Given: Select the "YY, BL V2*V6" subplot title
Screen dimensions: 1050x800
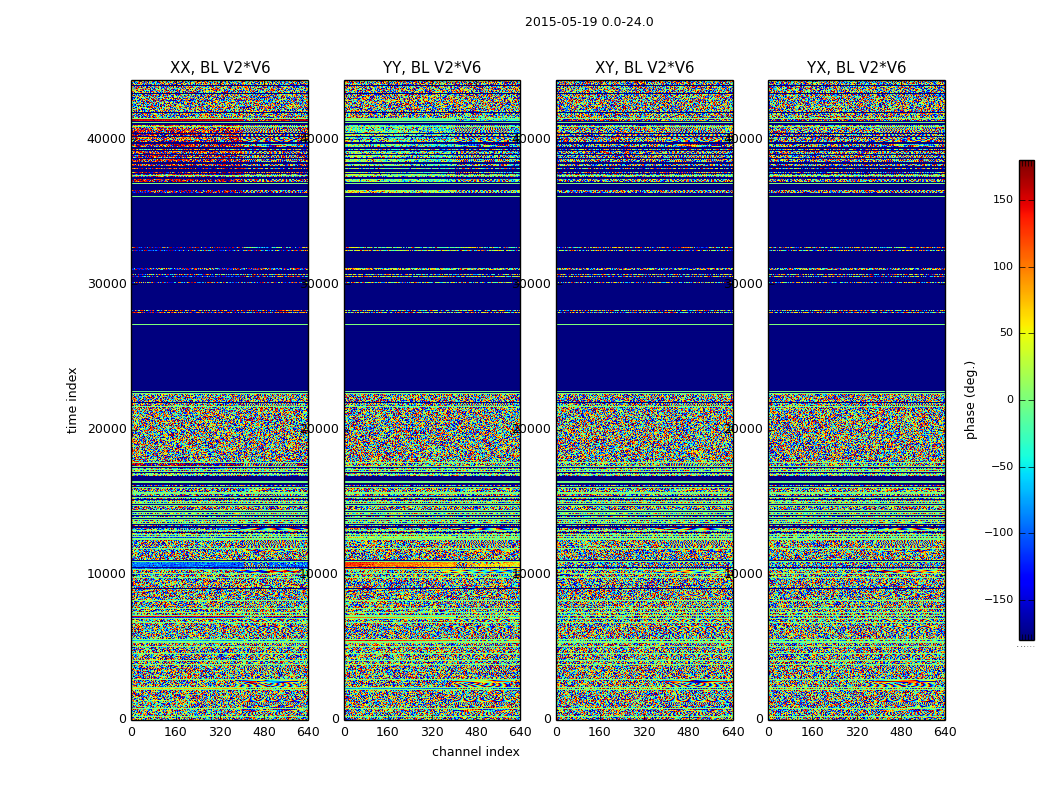Looking at the screenshot, I should coord(432,68).
